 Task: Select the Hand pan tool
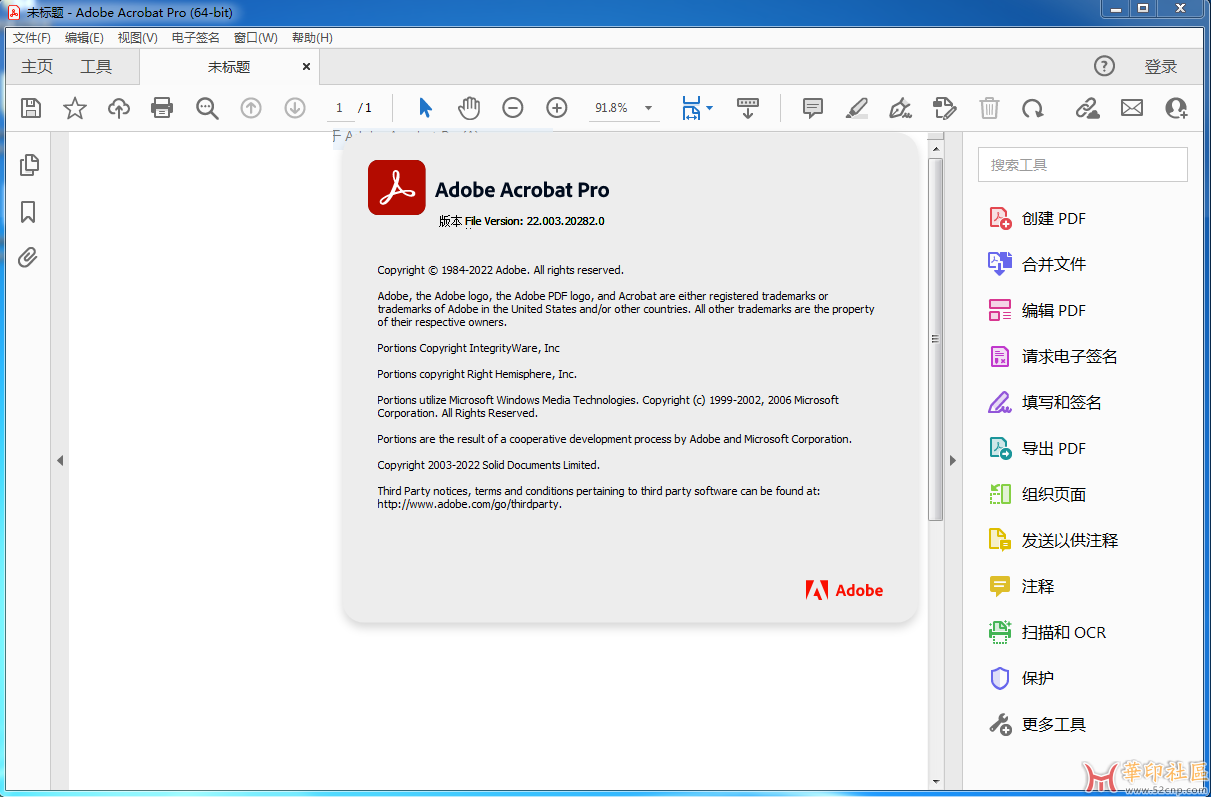(x=469, y=108)
